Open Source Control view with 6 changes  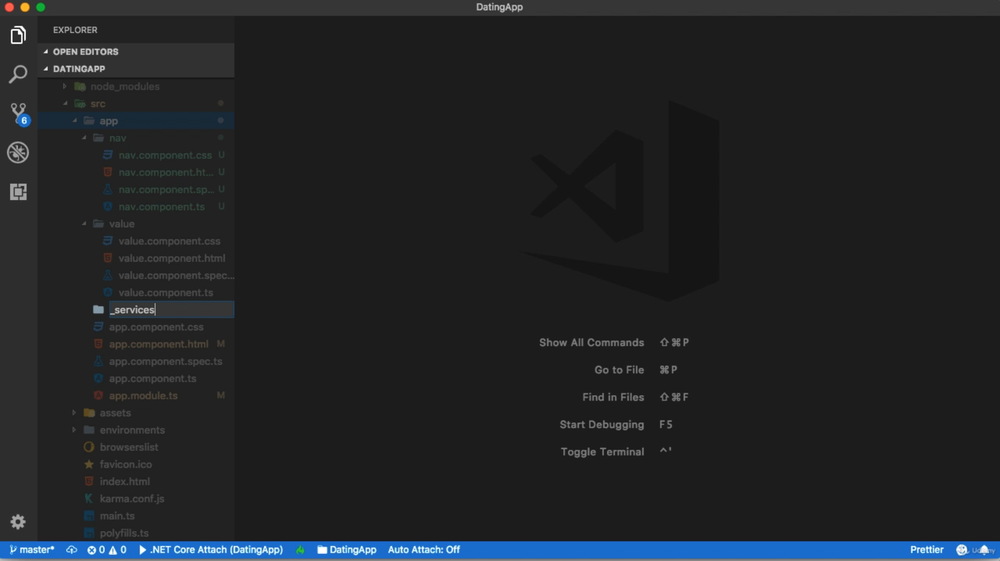[18, 113]
